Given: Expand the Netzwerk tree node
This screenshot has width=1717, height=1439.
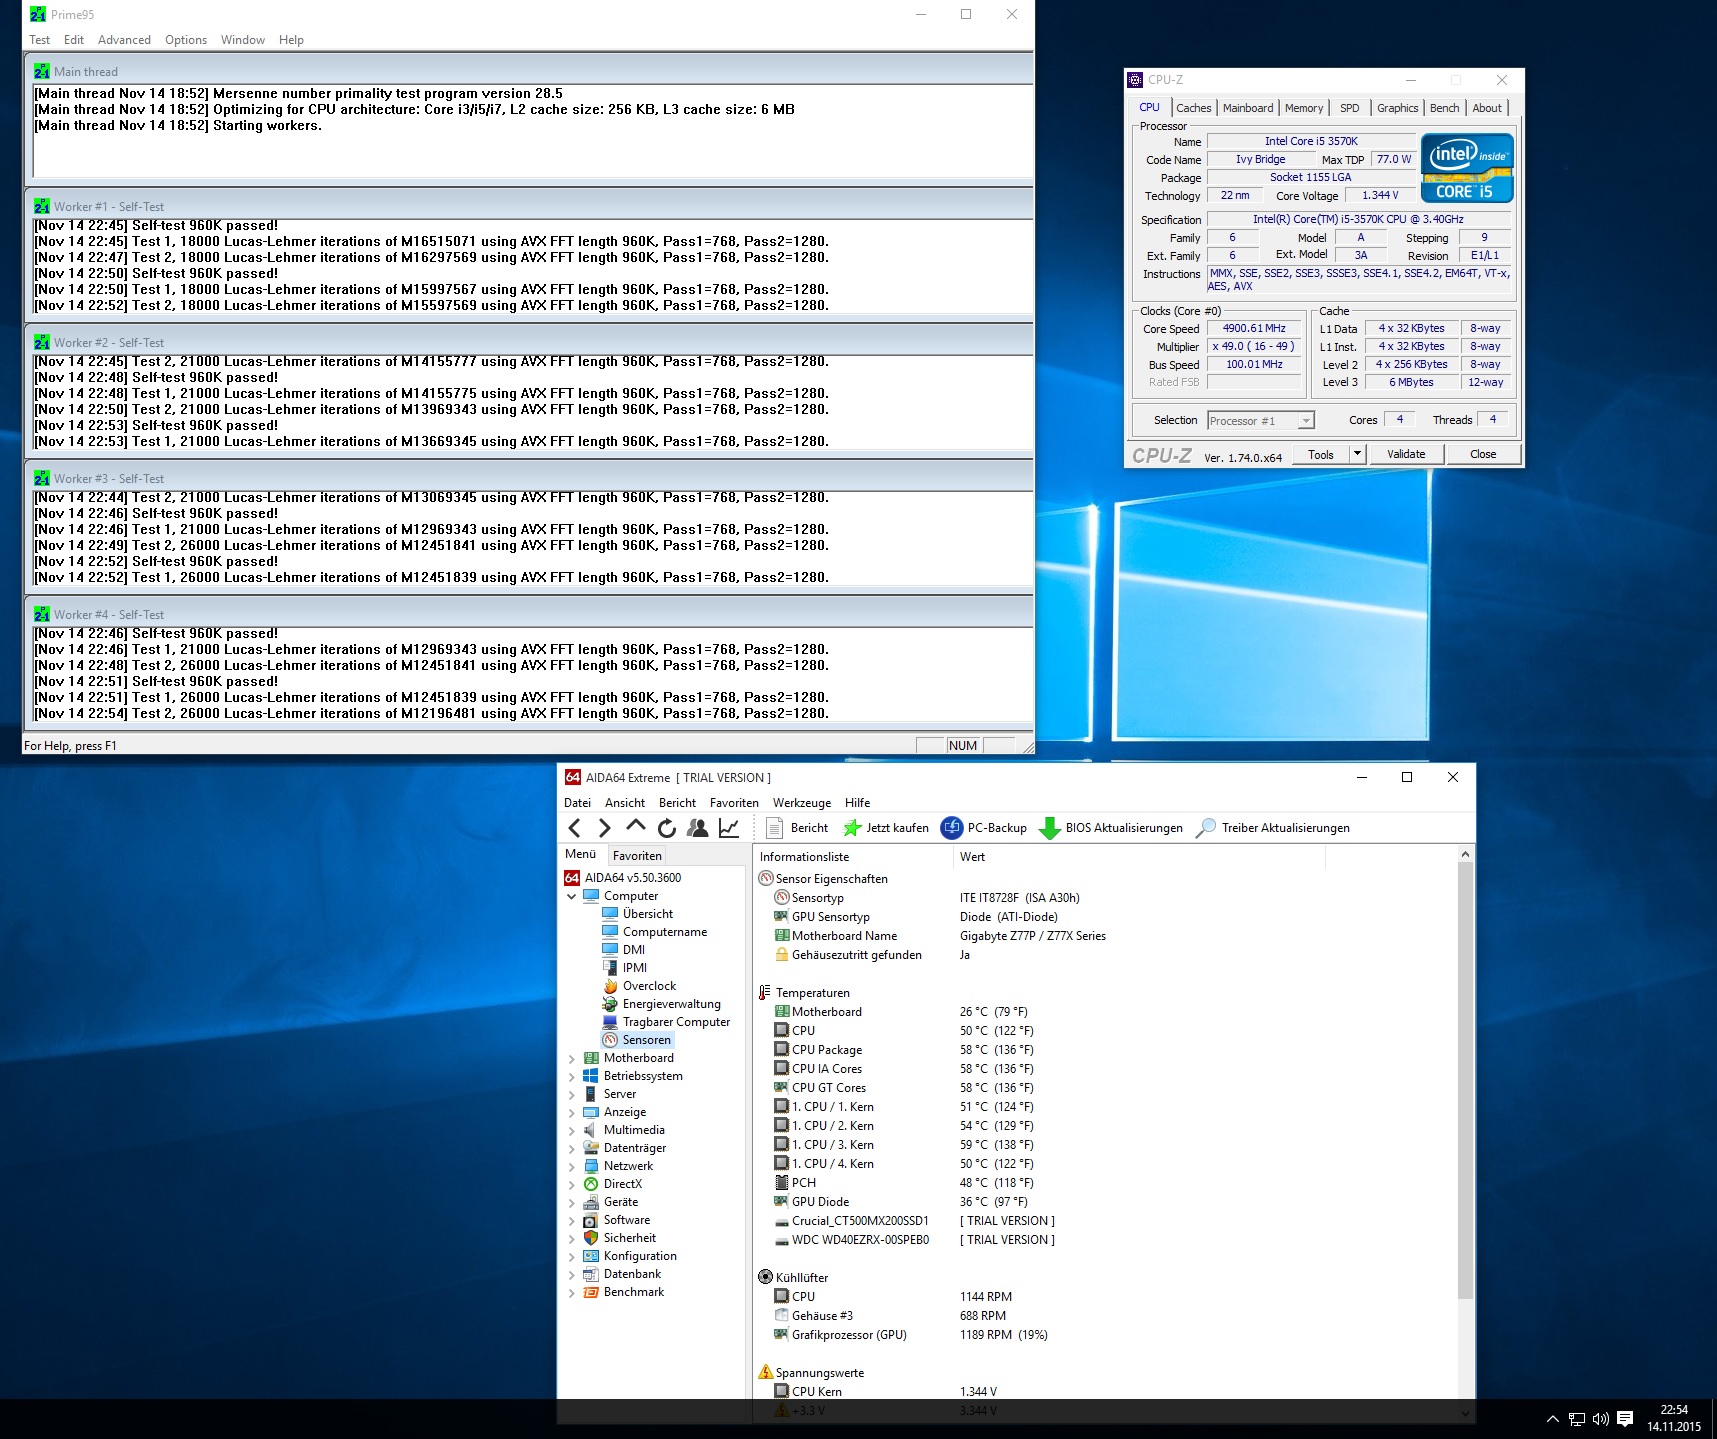Looking at the screenshot, I should coord(572,1166).
